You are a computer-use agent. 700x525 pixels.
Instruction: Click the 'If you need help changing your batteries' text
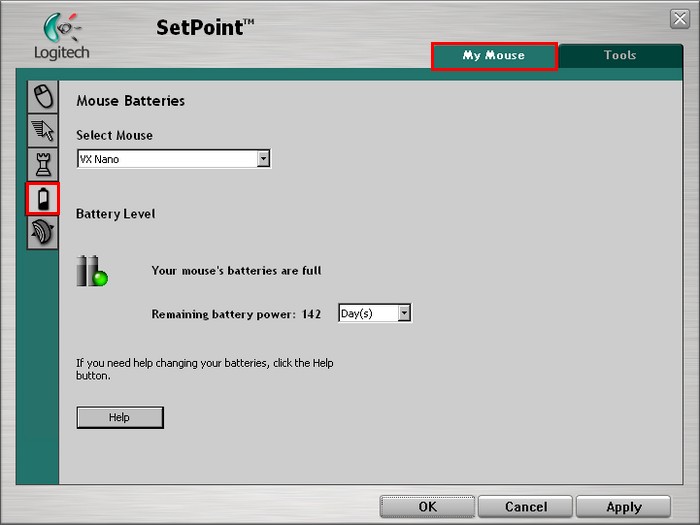[x=205, y=369]
